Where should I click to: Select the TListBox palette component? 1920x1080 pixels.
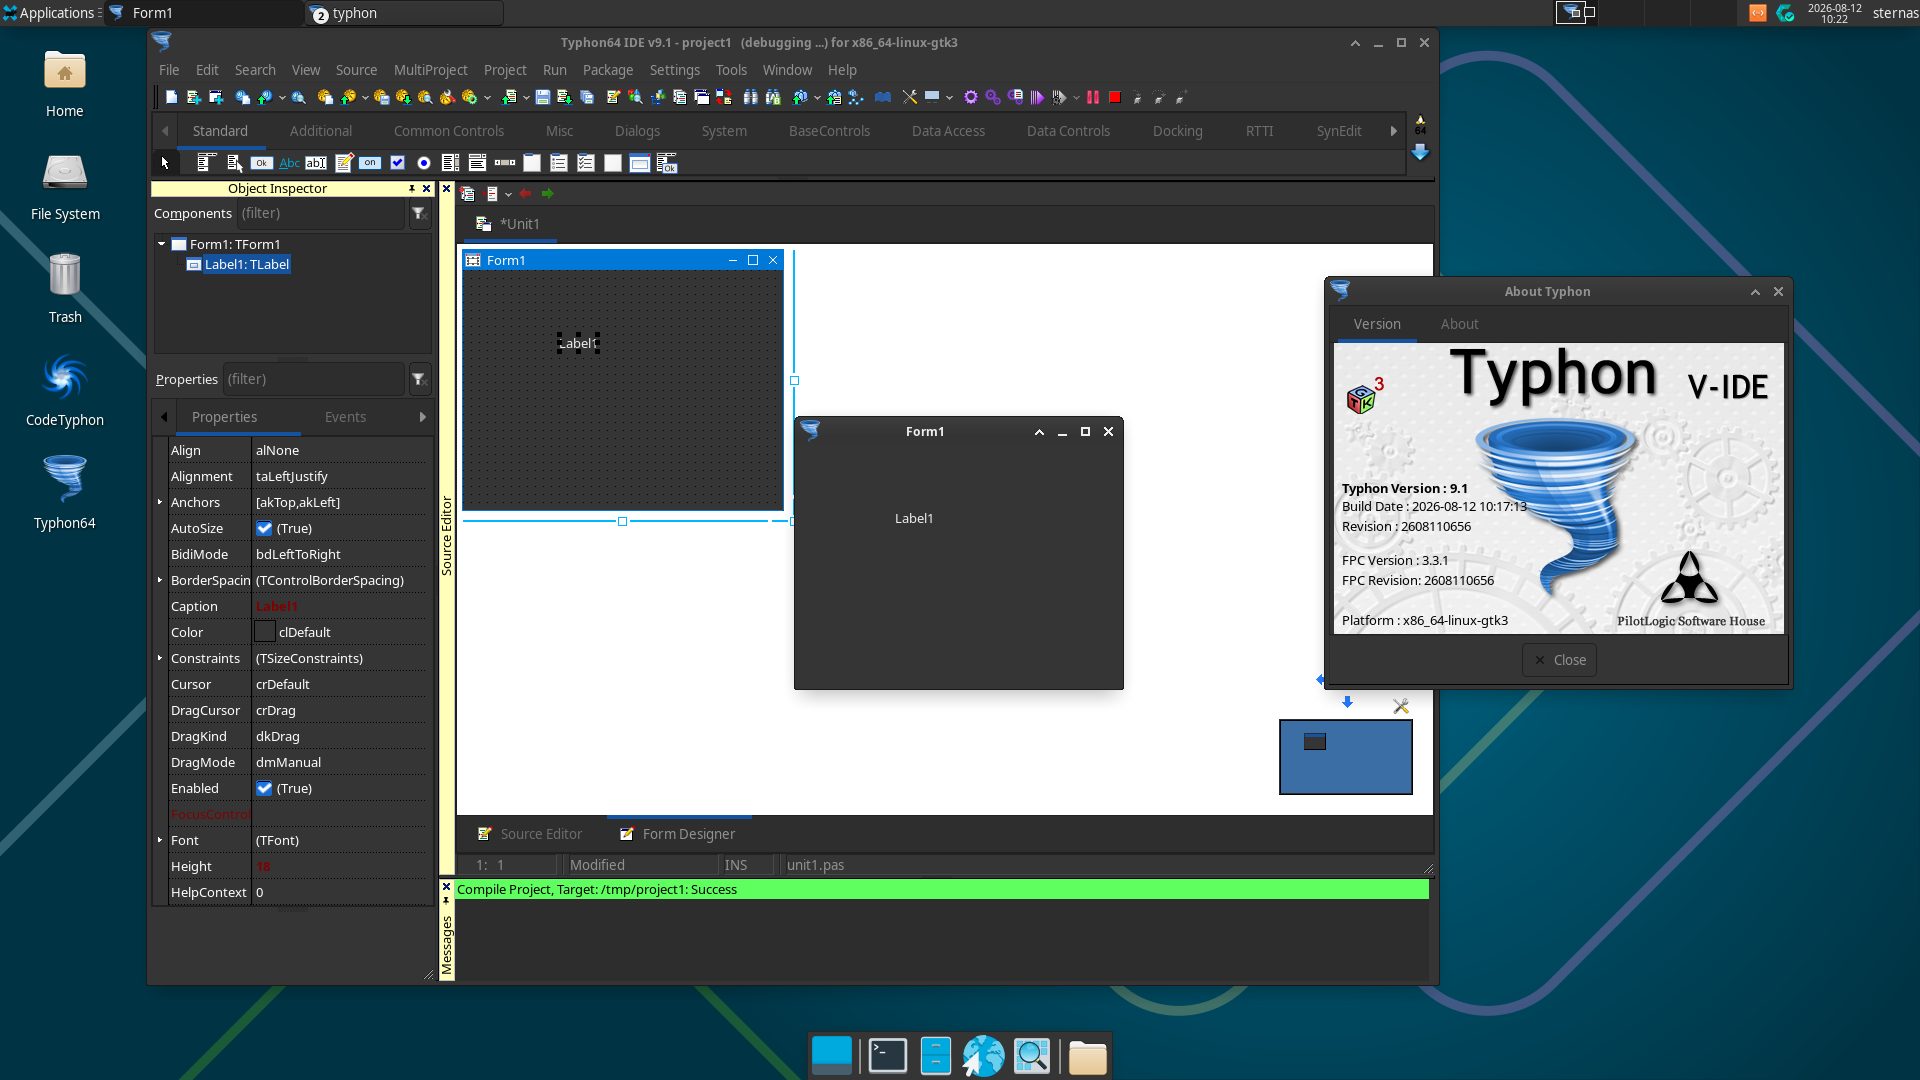(x=451, y=163)
